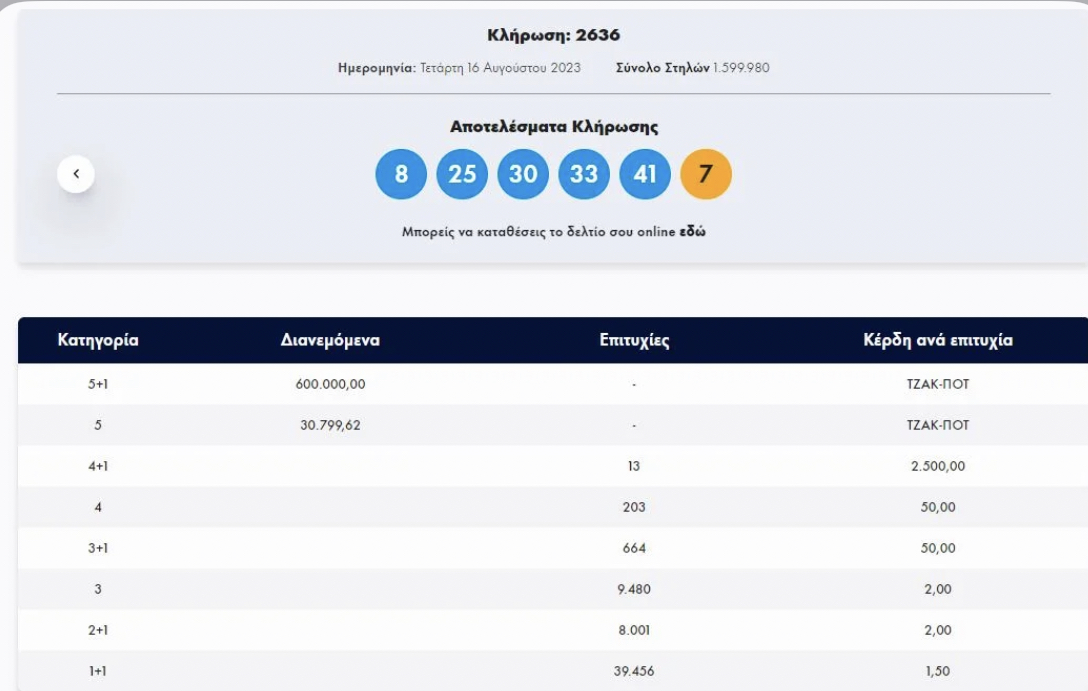Click 'ΤΖΑΚ-ΠΟΤ' in the category 5 row

click(x=938, y=425)
